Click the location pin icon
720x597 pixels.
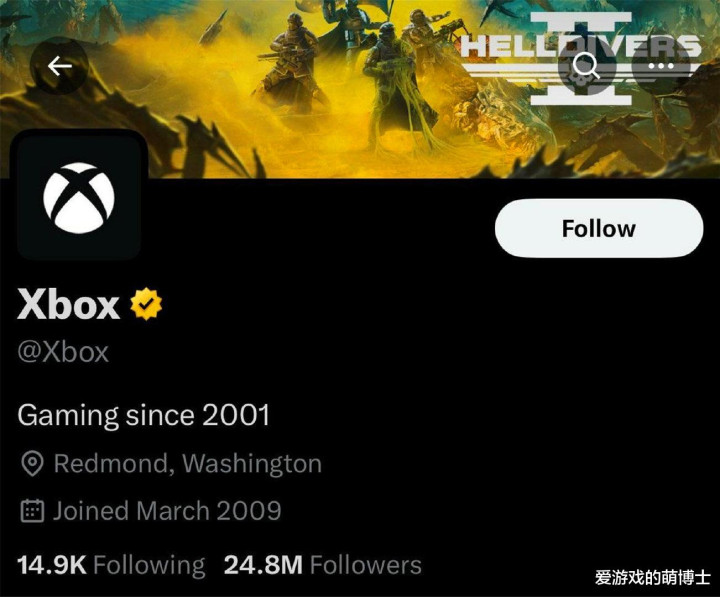[32, 464]
